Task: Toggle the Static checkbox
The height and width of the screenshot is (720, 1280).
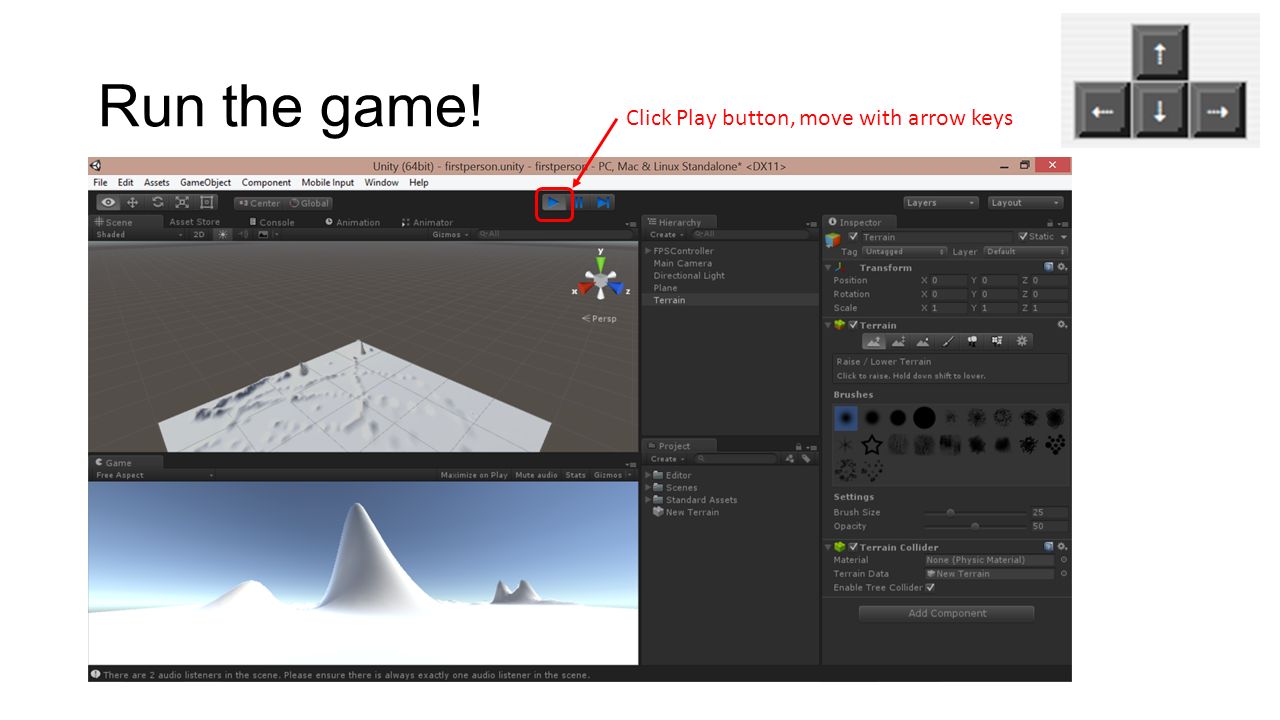Action: coord(1023,237)
